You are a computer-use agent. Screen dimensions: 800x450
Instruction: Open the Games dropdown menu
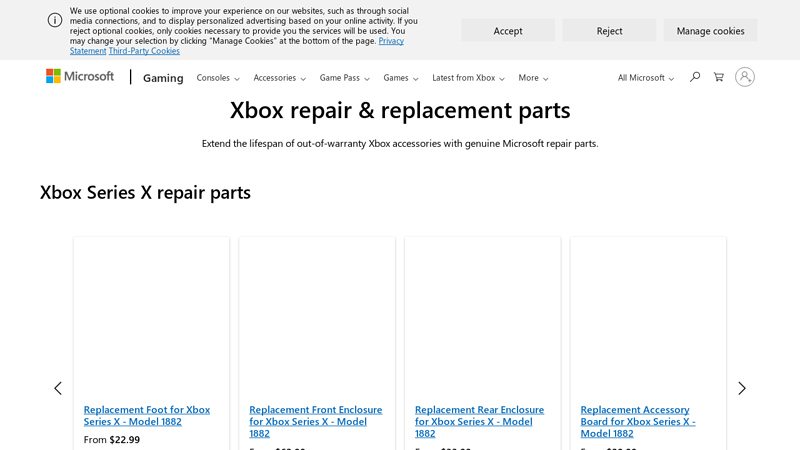click(x=401, y=78)
